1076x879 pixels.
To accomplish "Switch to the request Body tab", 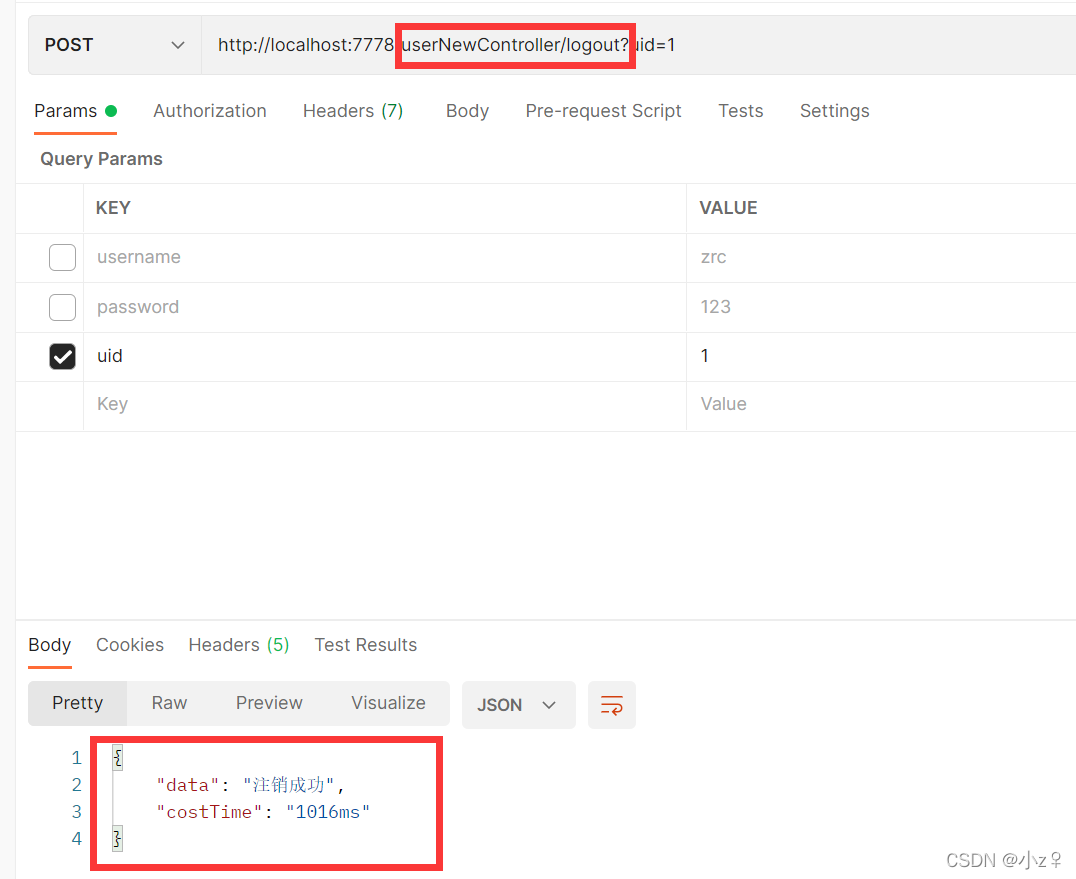I will tap(467, 111).
